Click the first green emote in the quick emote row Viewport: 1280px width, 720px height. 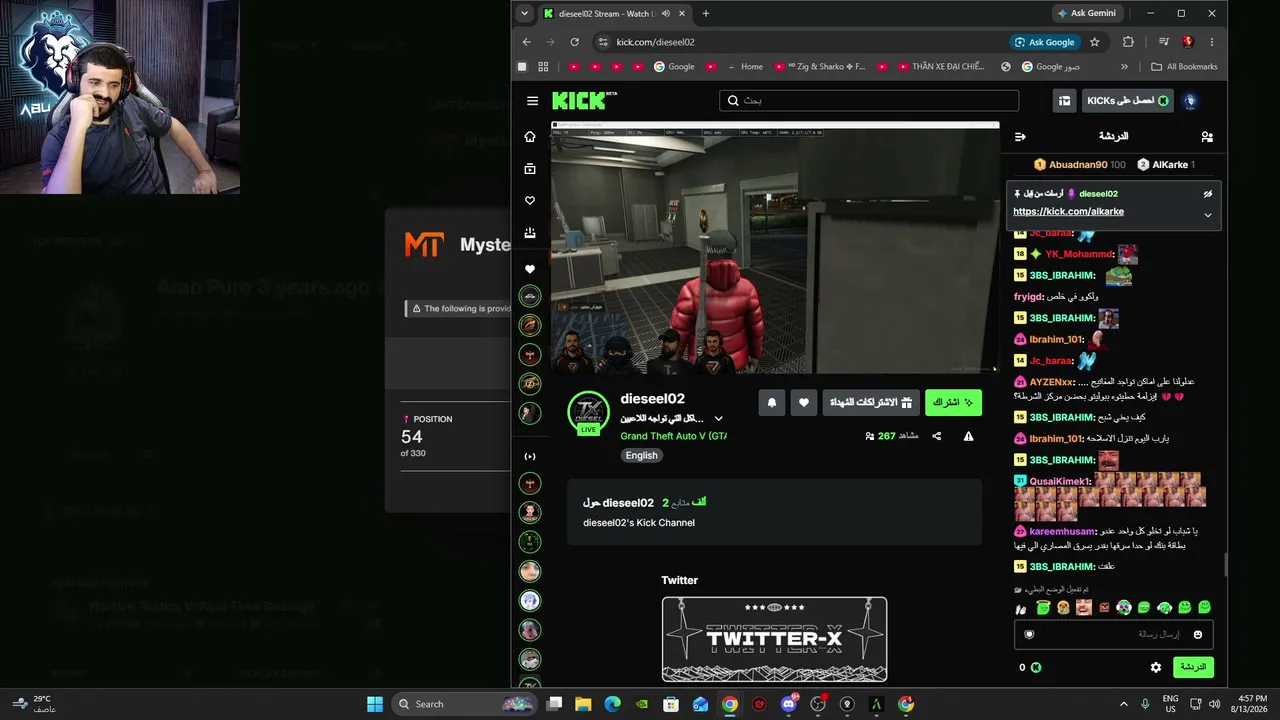(x=1043, y=608)
